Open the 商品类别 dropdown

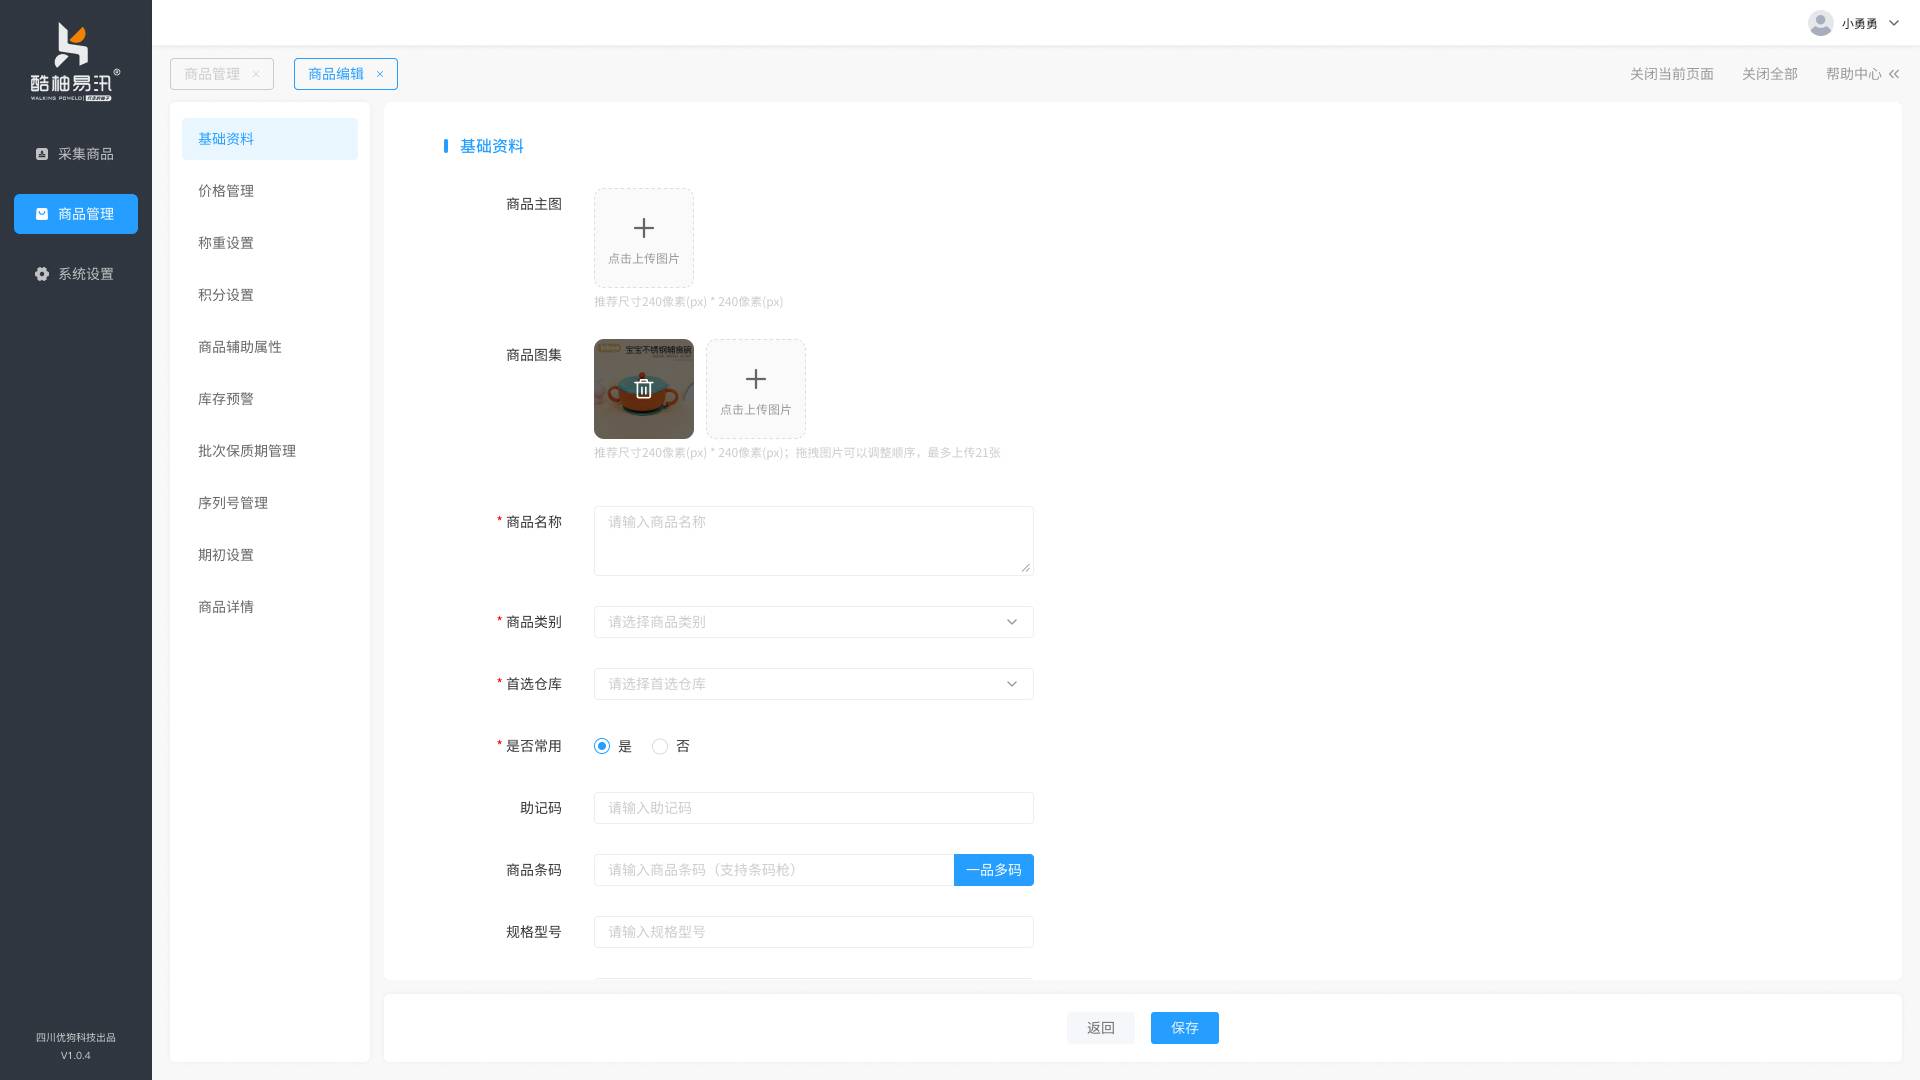pyautogui.click(x=813, y=622)
